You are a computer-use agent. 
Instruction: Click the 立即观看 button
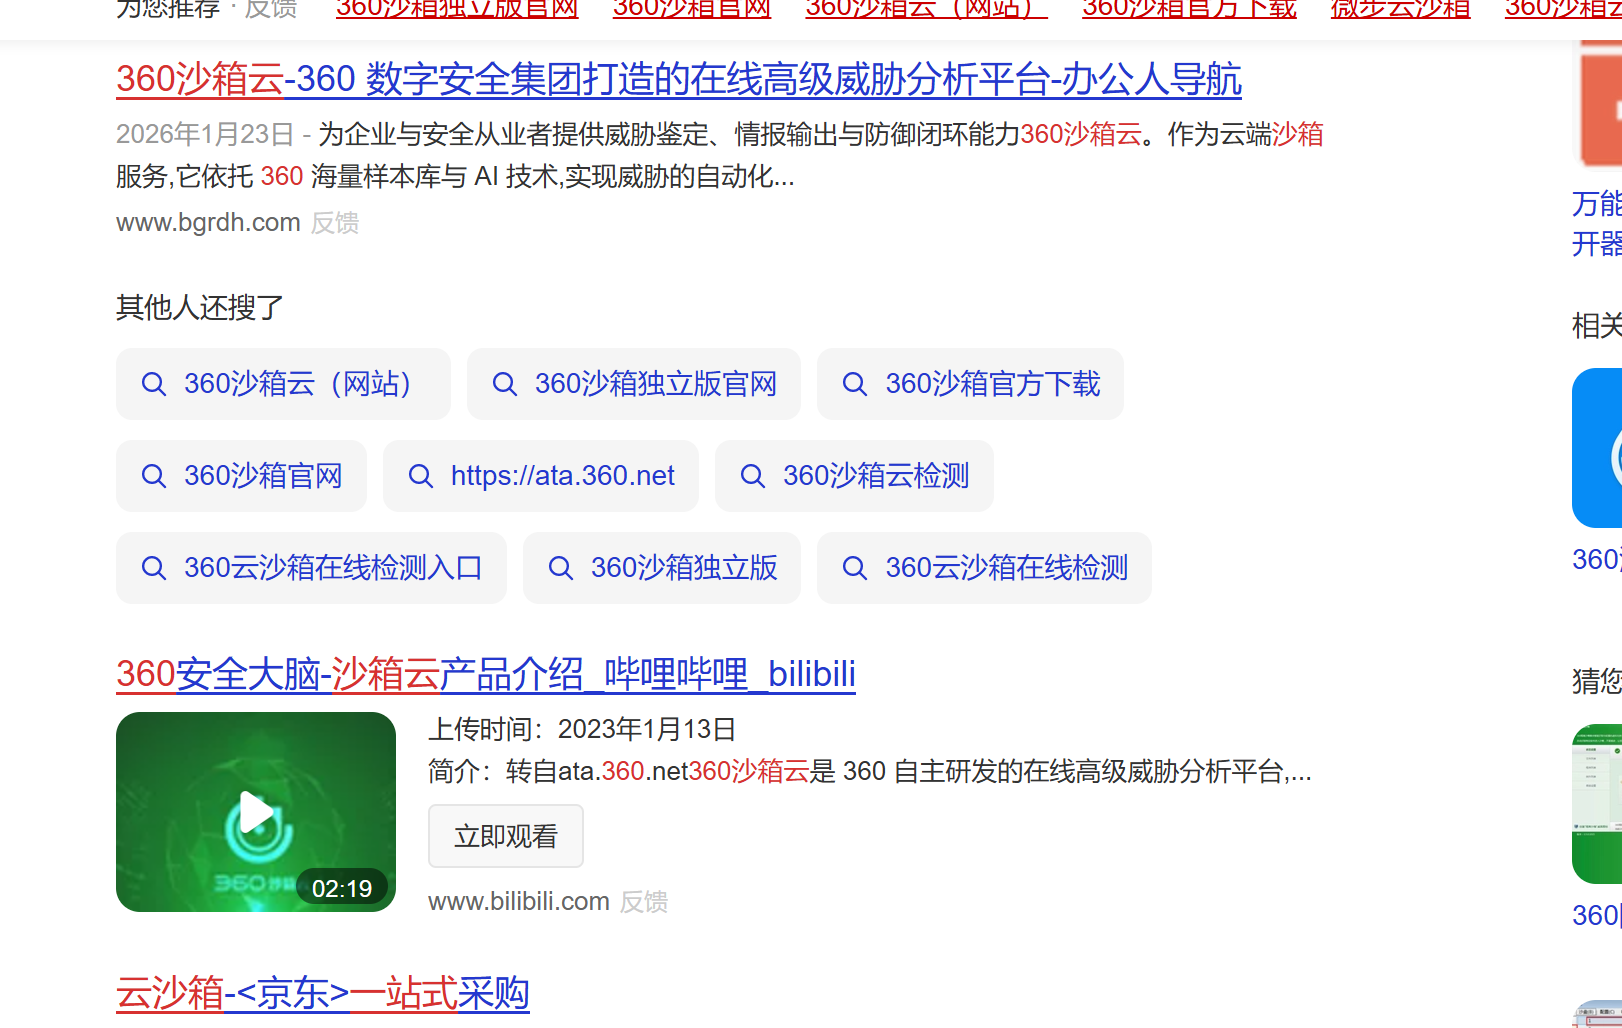tap(506, 836)
